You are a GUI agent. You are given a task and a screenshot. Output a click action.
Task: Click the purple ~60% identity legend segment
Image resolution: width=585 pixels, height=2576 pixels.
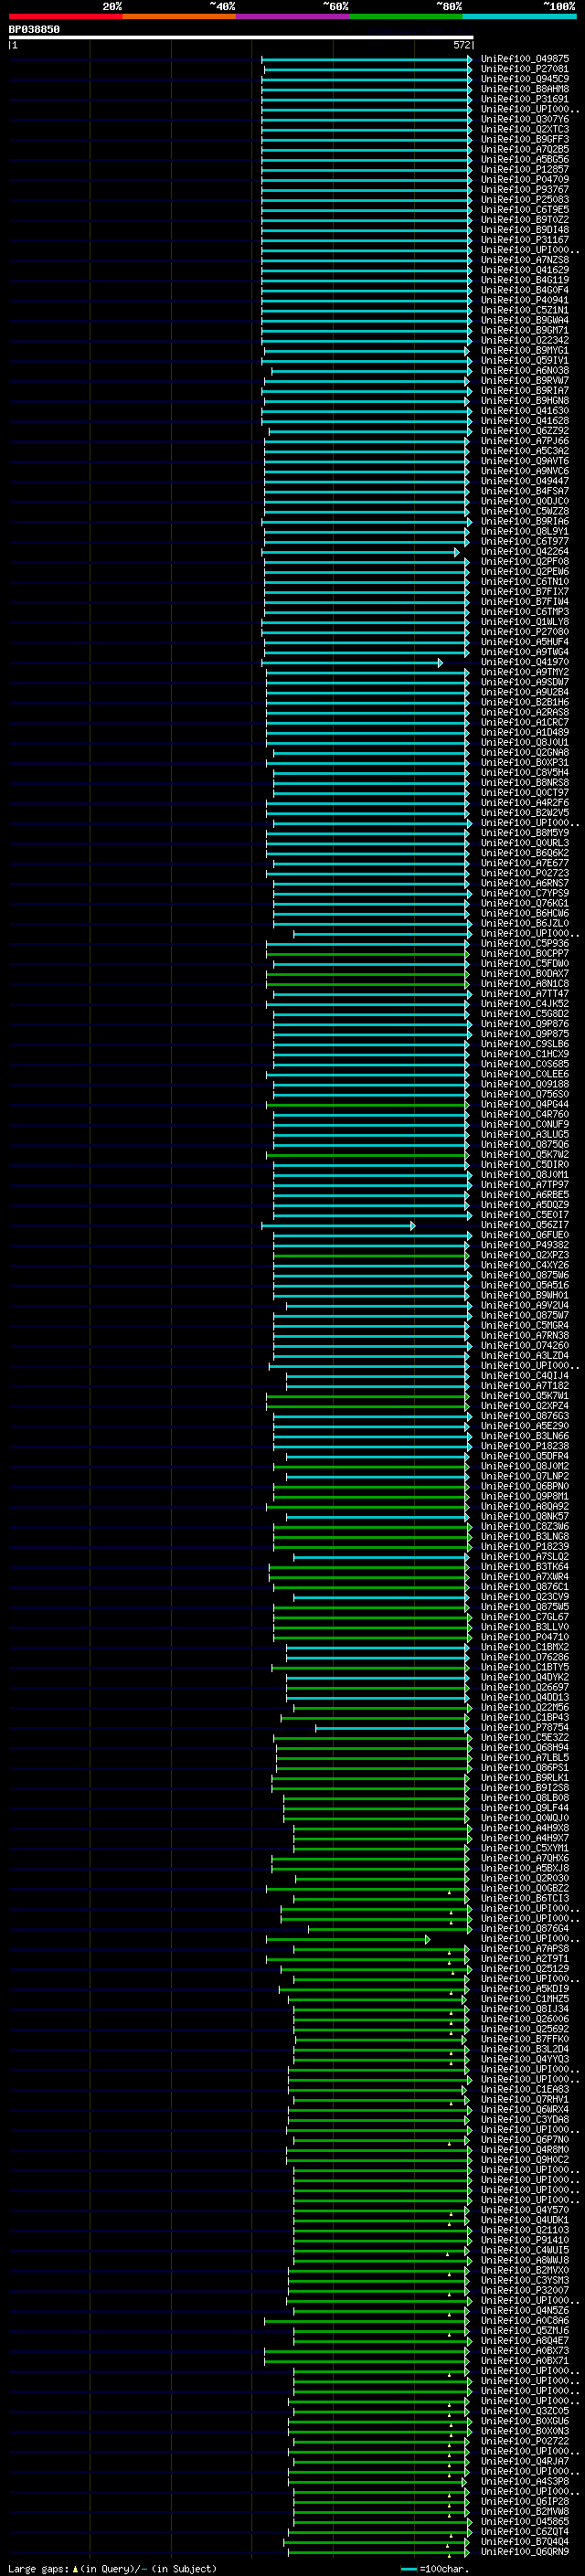point(292,16)
